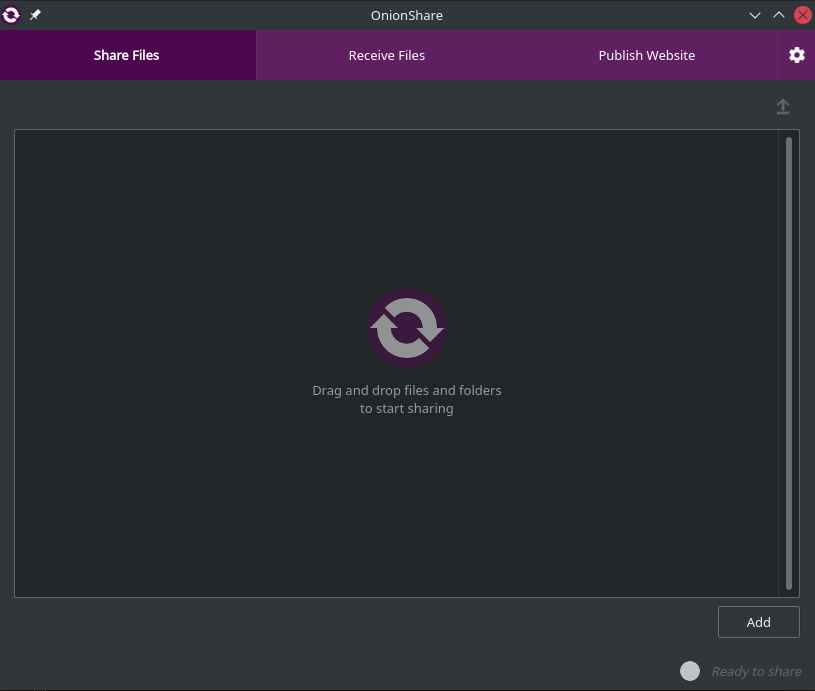Click the OnionShare logo in title bar
815x691 pixels.
[11, 15]
